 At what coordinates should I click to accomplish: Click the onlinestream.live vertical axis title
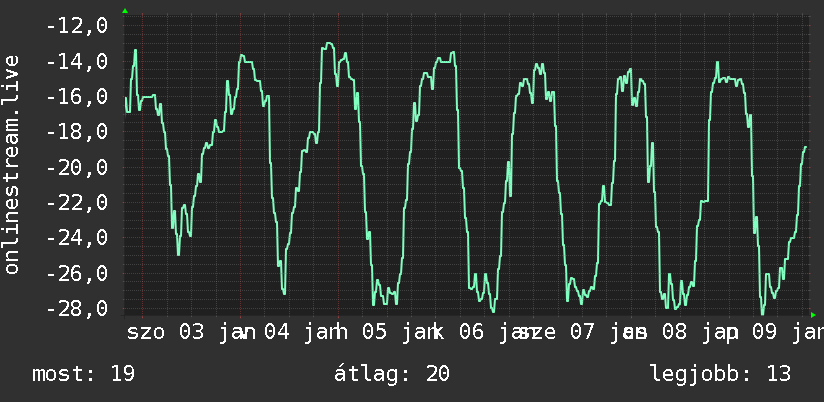click(x=11, y=164)
